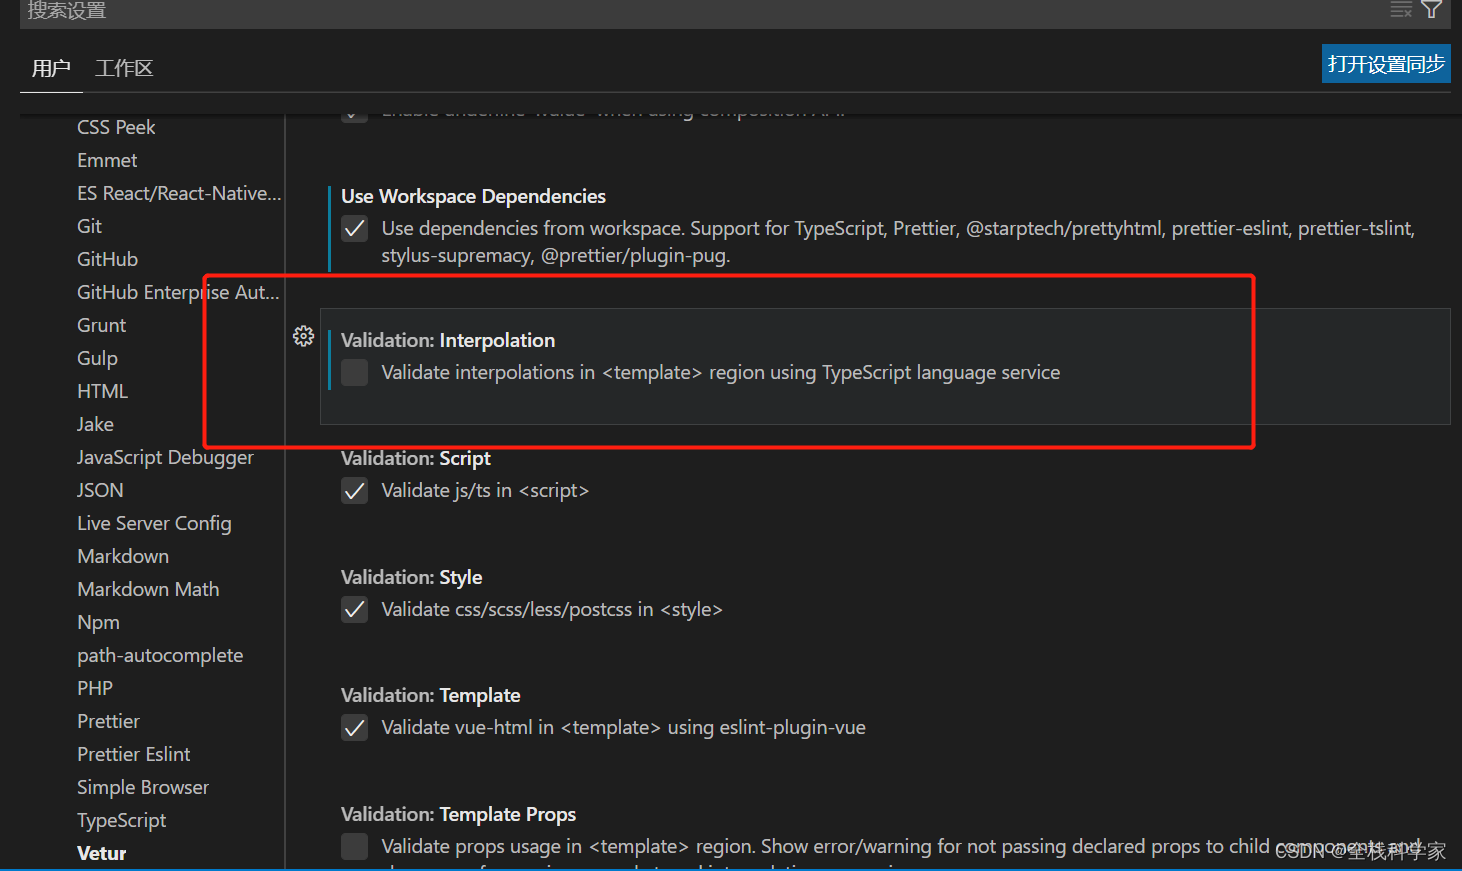Switch to the 用户 tab
The height and width of the screenshot is (871, 1462).
51,68
